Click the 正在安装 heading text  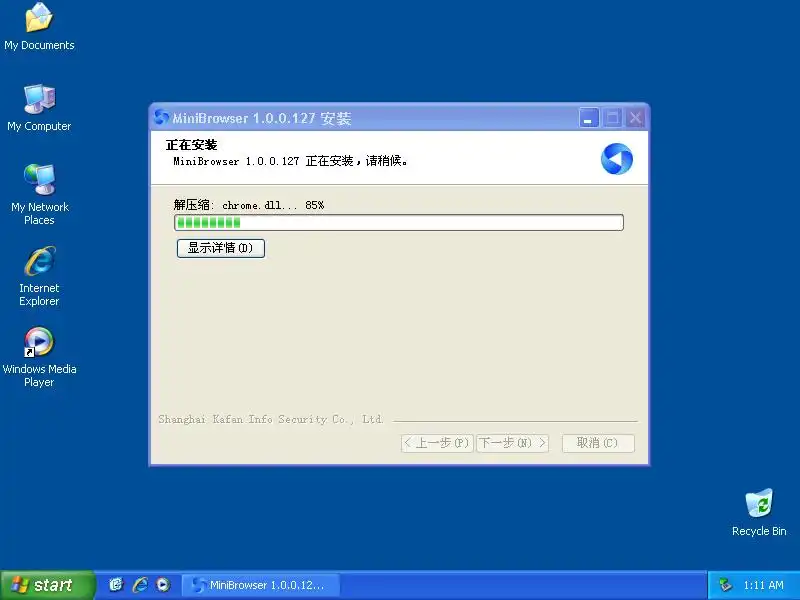tap(191, 145)
